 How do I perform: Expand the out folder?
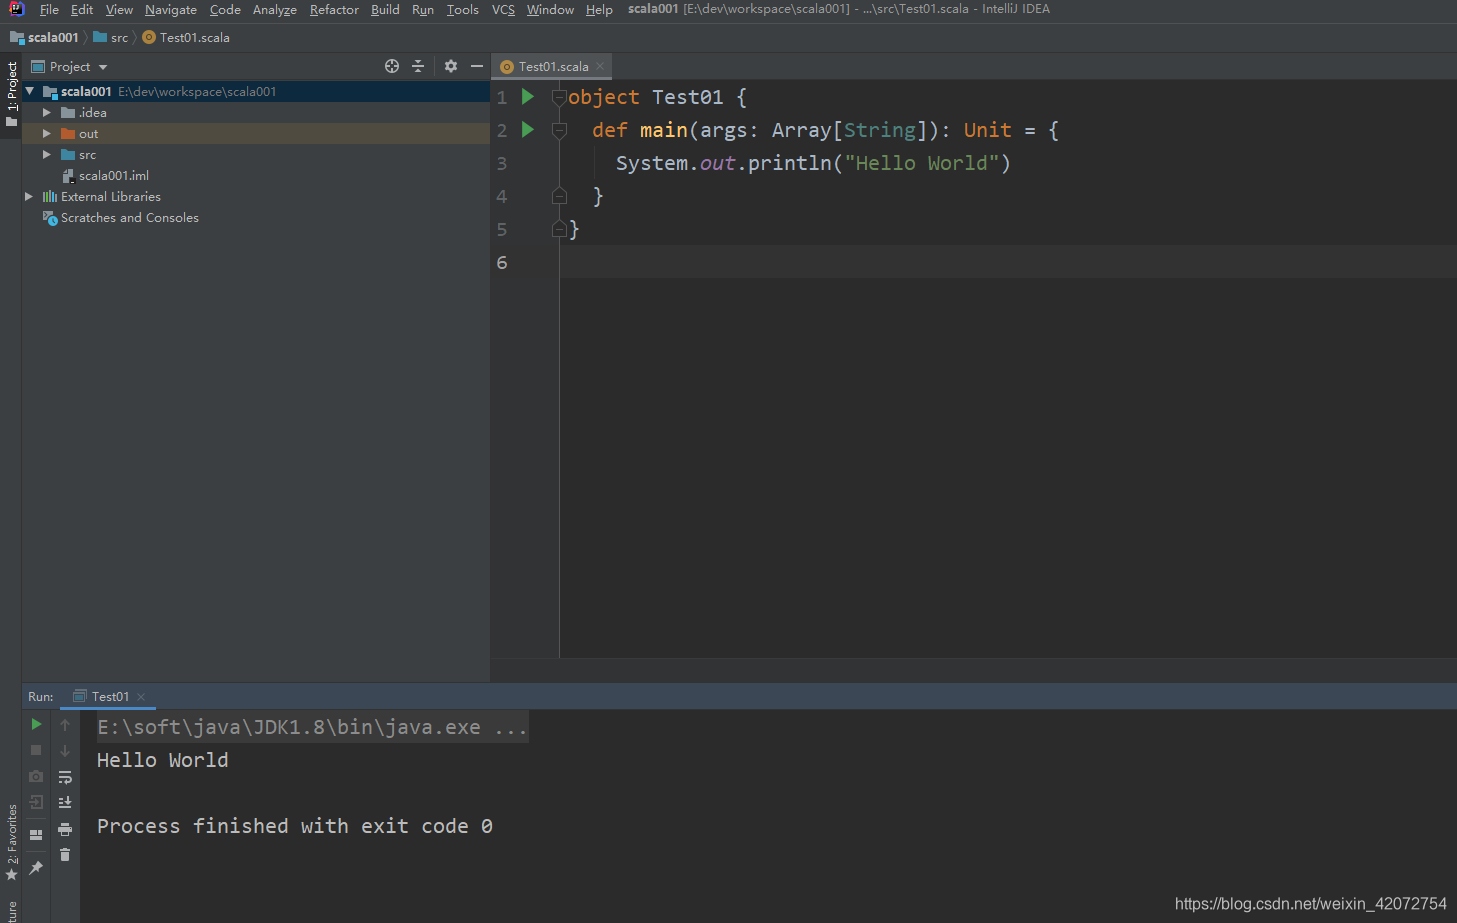tap(46, 134)
